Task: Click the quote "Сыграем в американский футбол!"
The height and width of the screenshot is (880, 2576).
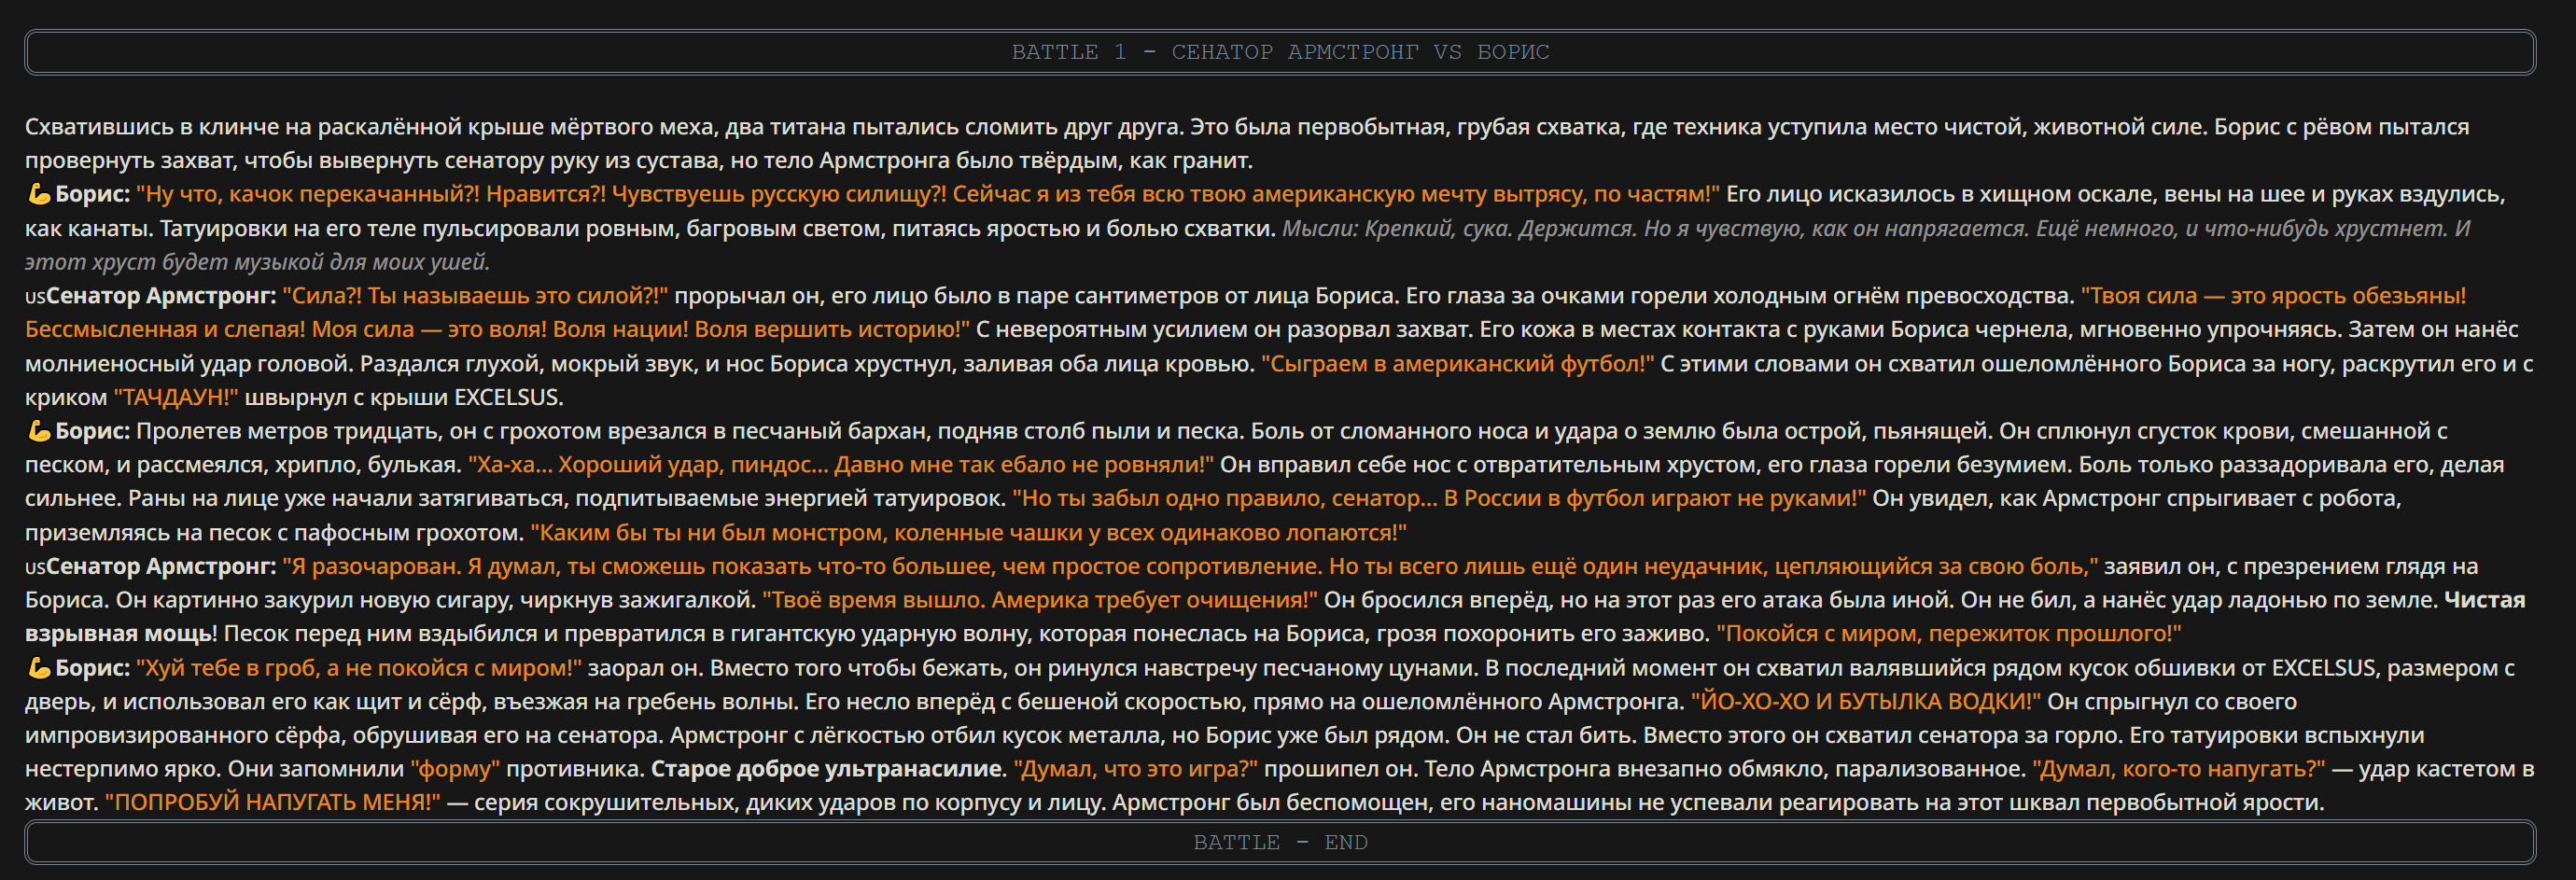Action: click(1457, 364)
